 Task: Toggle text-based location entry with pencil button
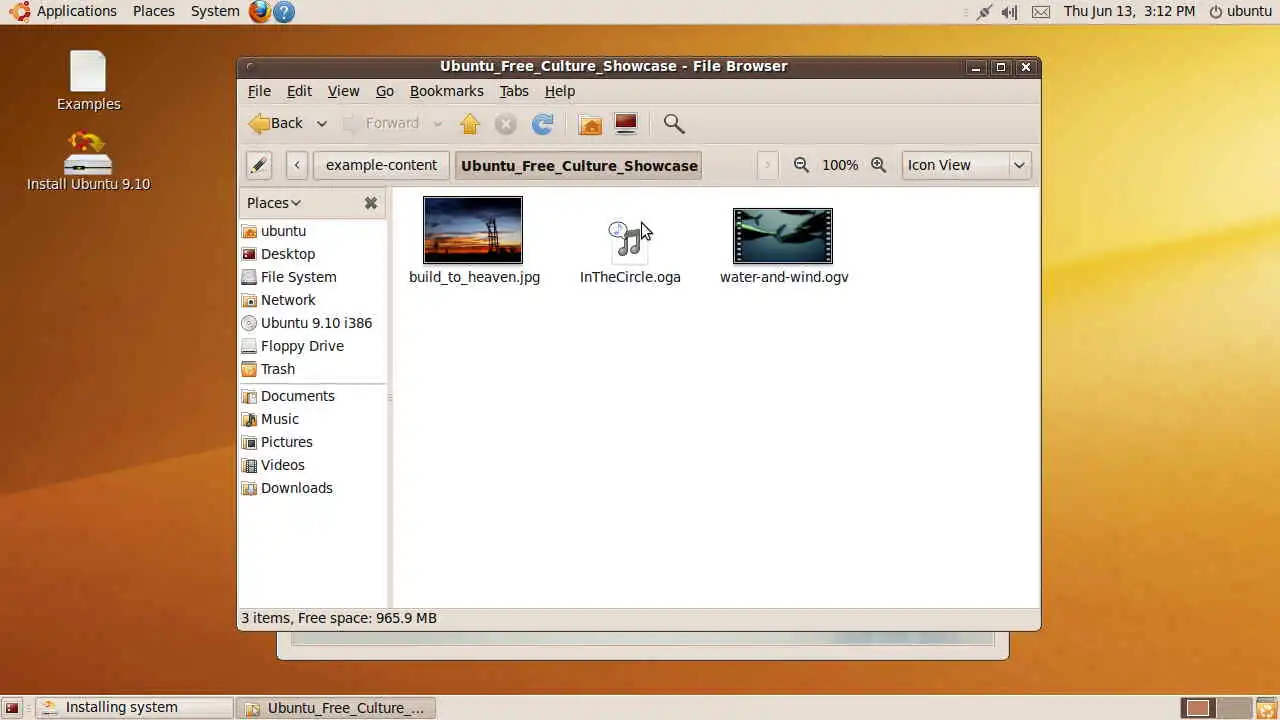(259, 165)
